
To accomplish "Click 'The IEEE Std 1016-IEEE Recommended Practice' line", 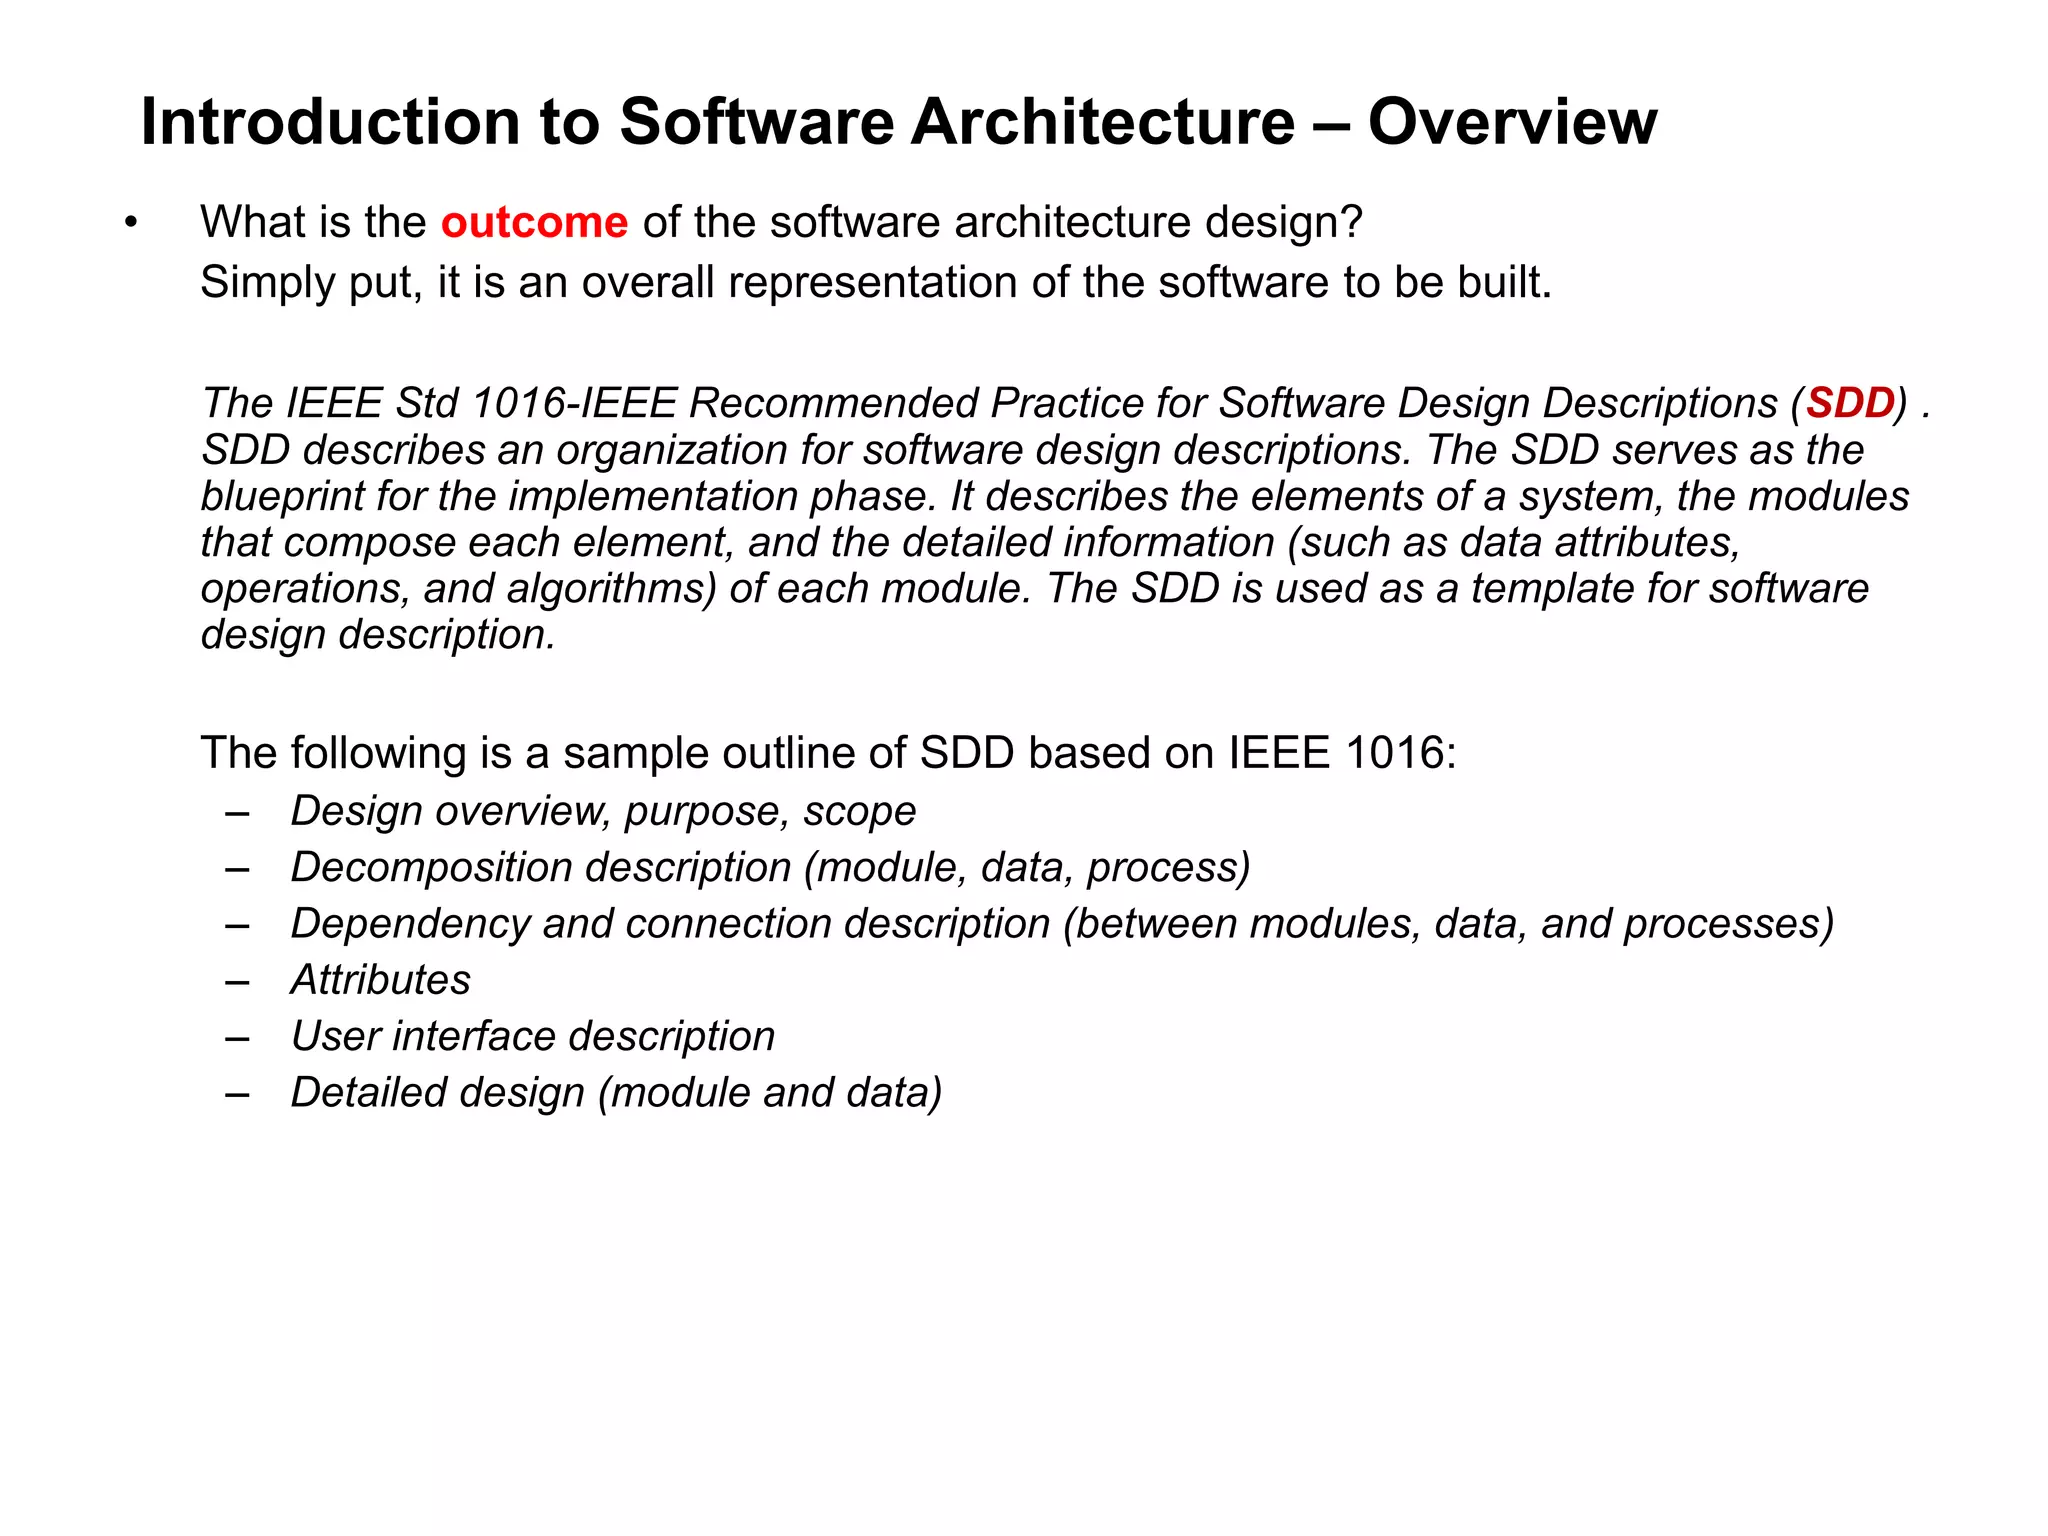I will tap(1066, 403).
